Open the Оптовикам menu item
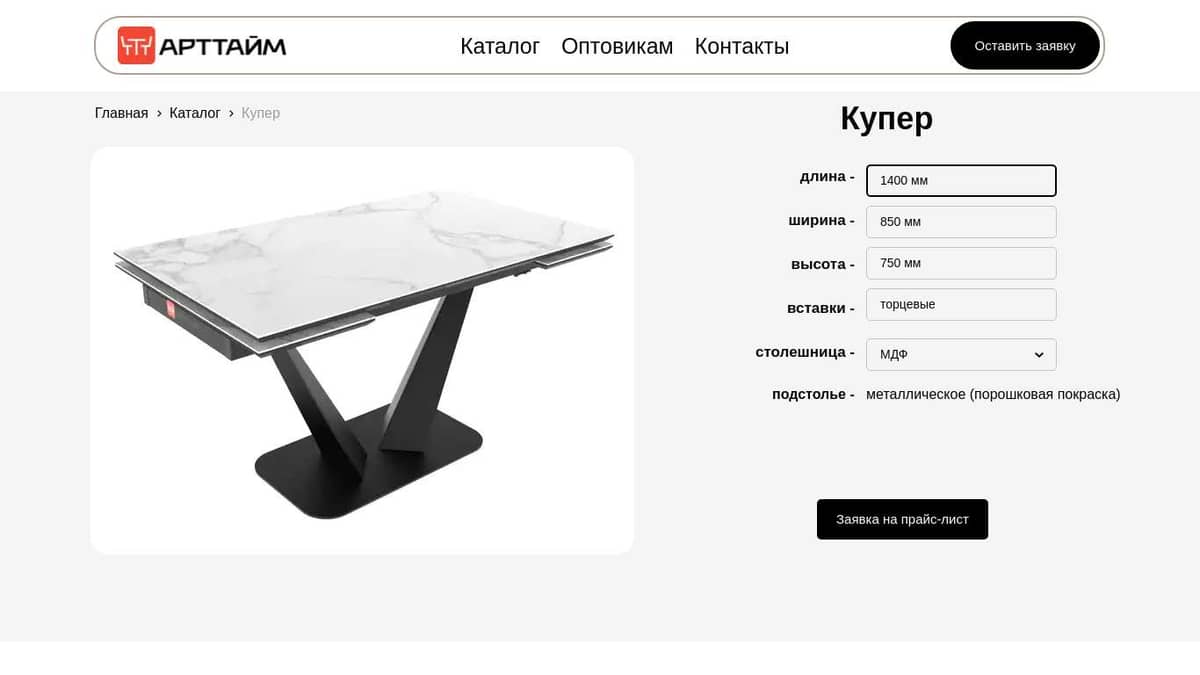Screen dimensions: 1200x675 pos(617,46)
